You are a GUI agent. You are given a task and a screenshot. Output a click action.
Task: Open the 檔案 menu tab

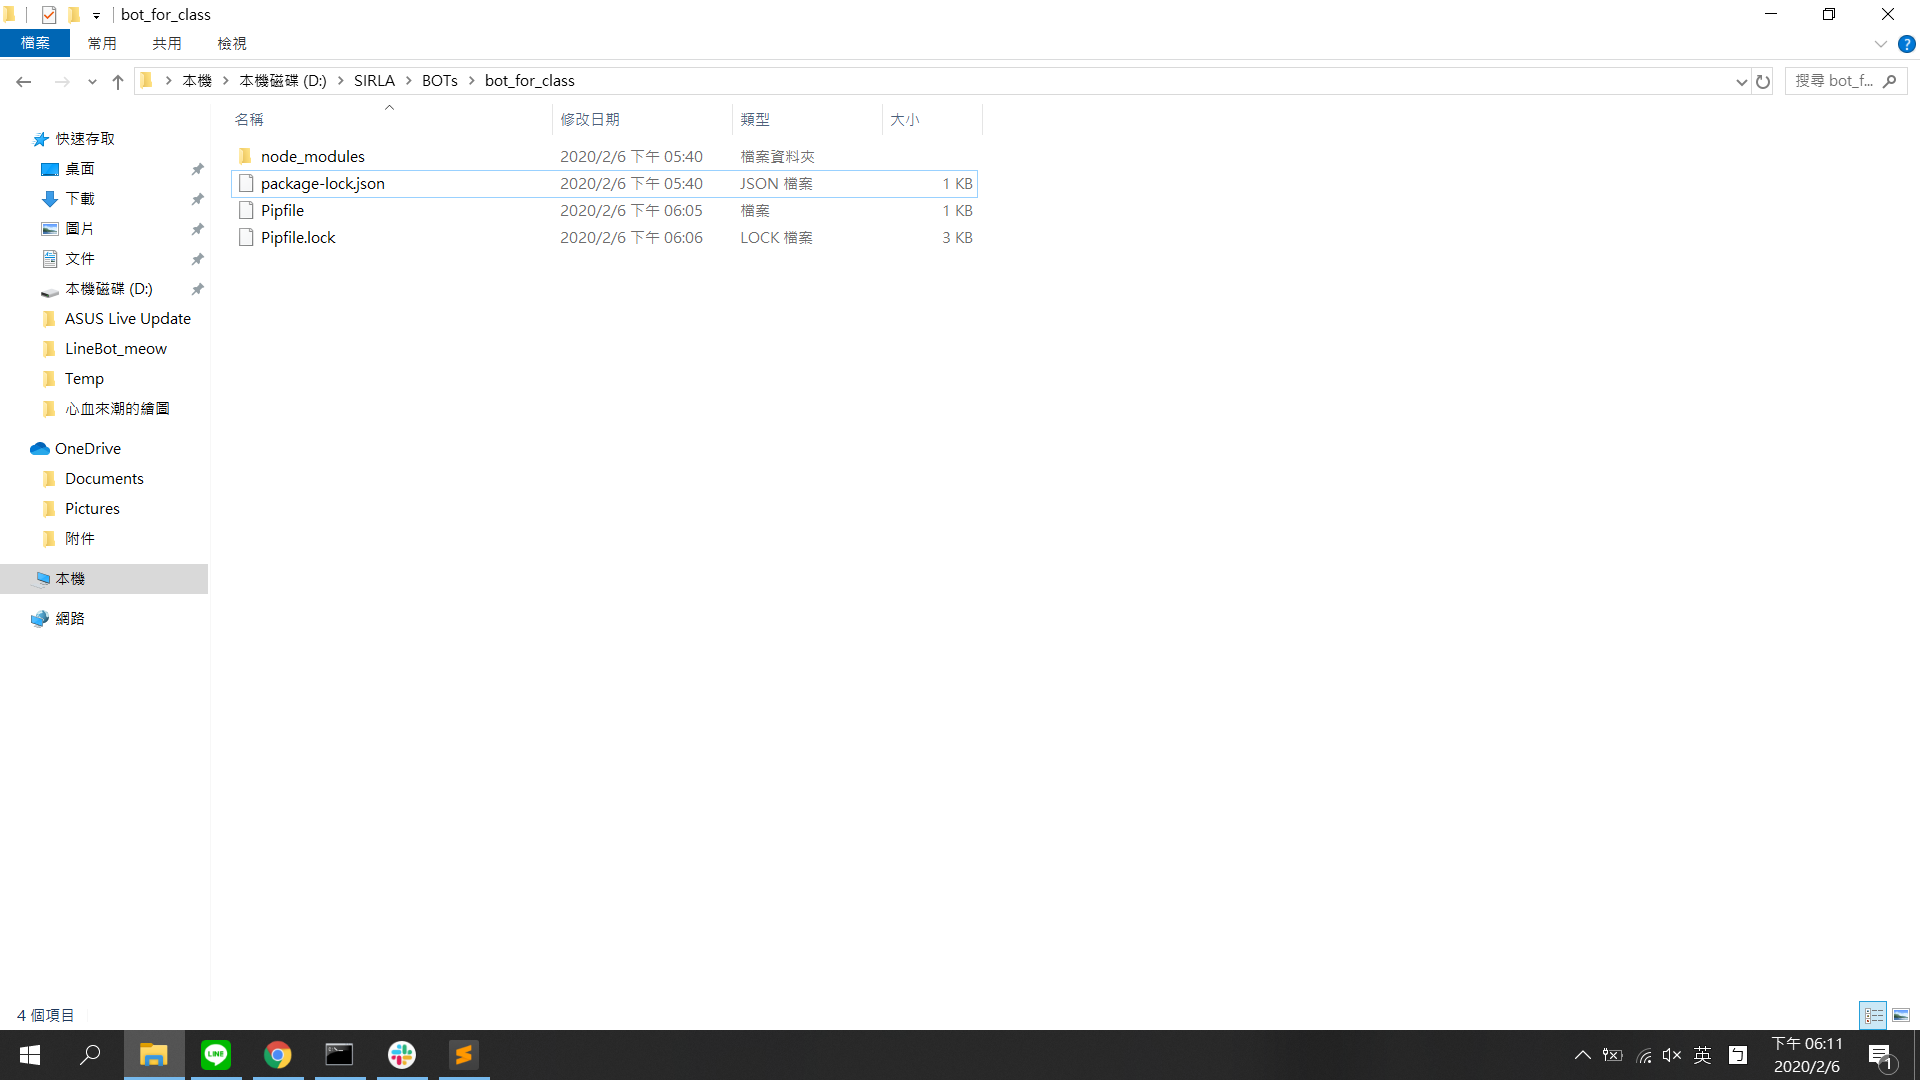pos(35,43)
